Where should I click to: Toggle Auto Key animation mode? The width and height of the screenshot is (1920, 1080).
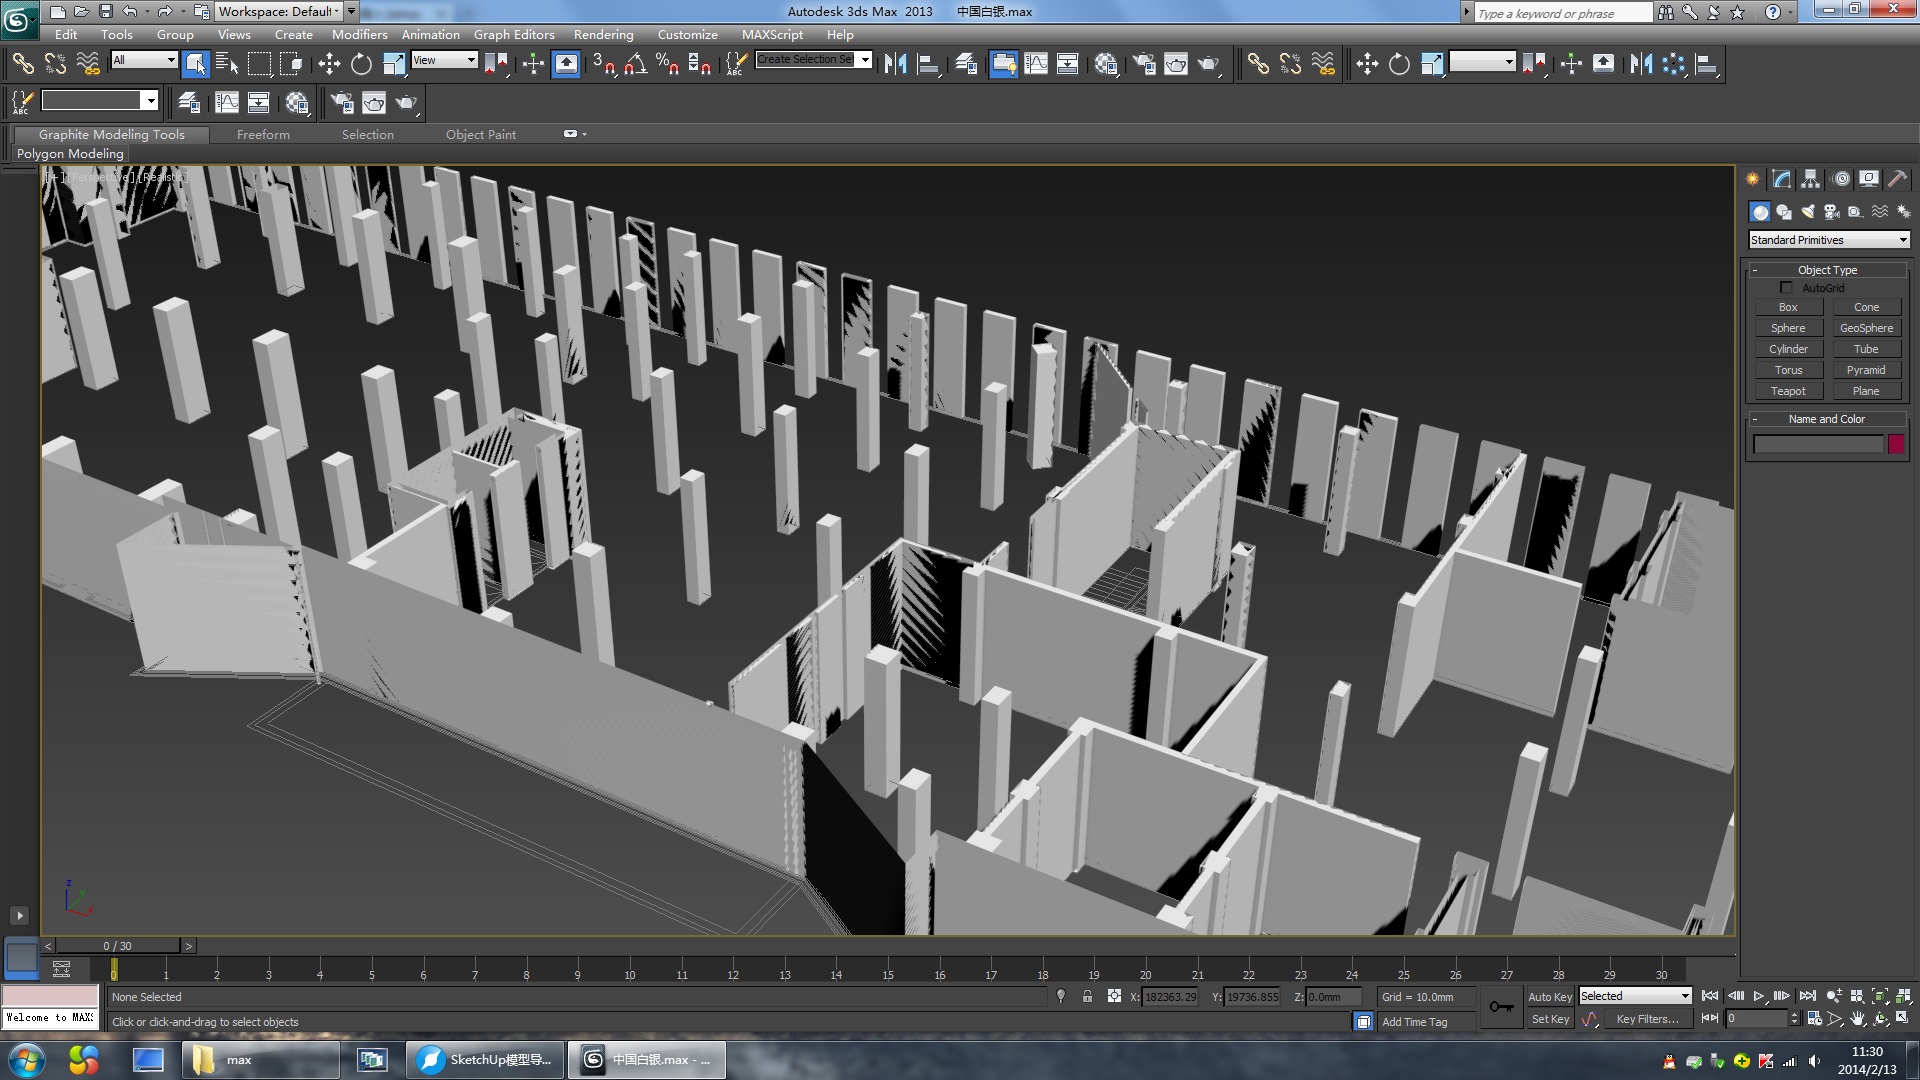1549,996
